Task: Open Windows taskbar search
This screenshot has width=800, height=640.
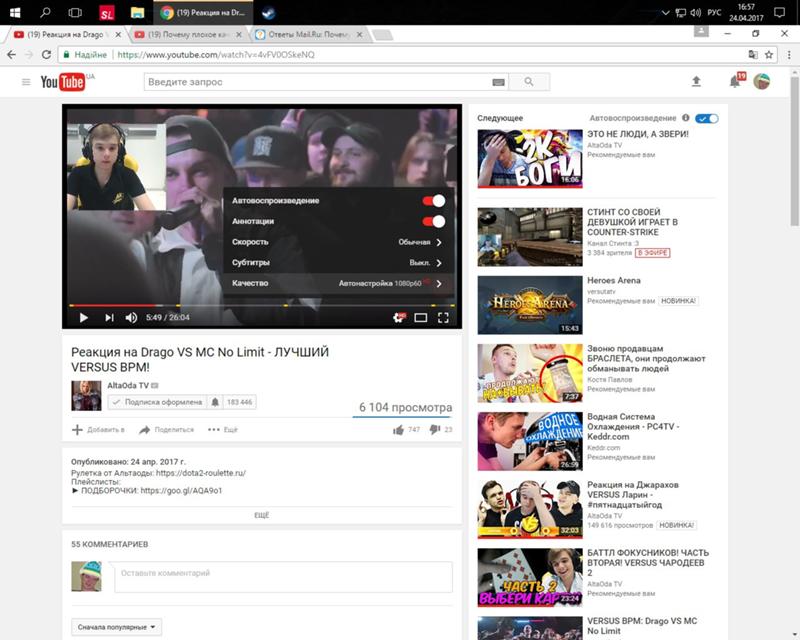Action: coord(45,12)
